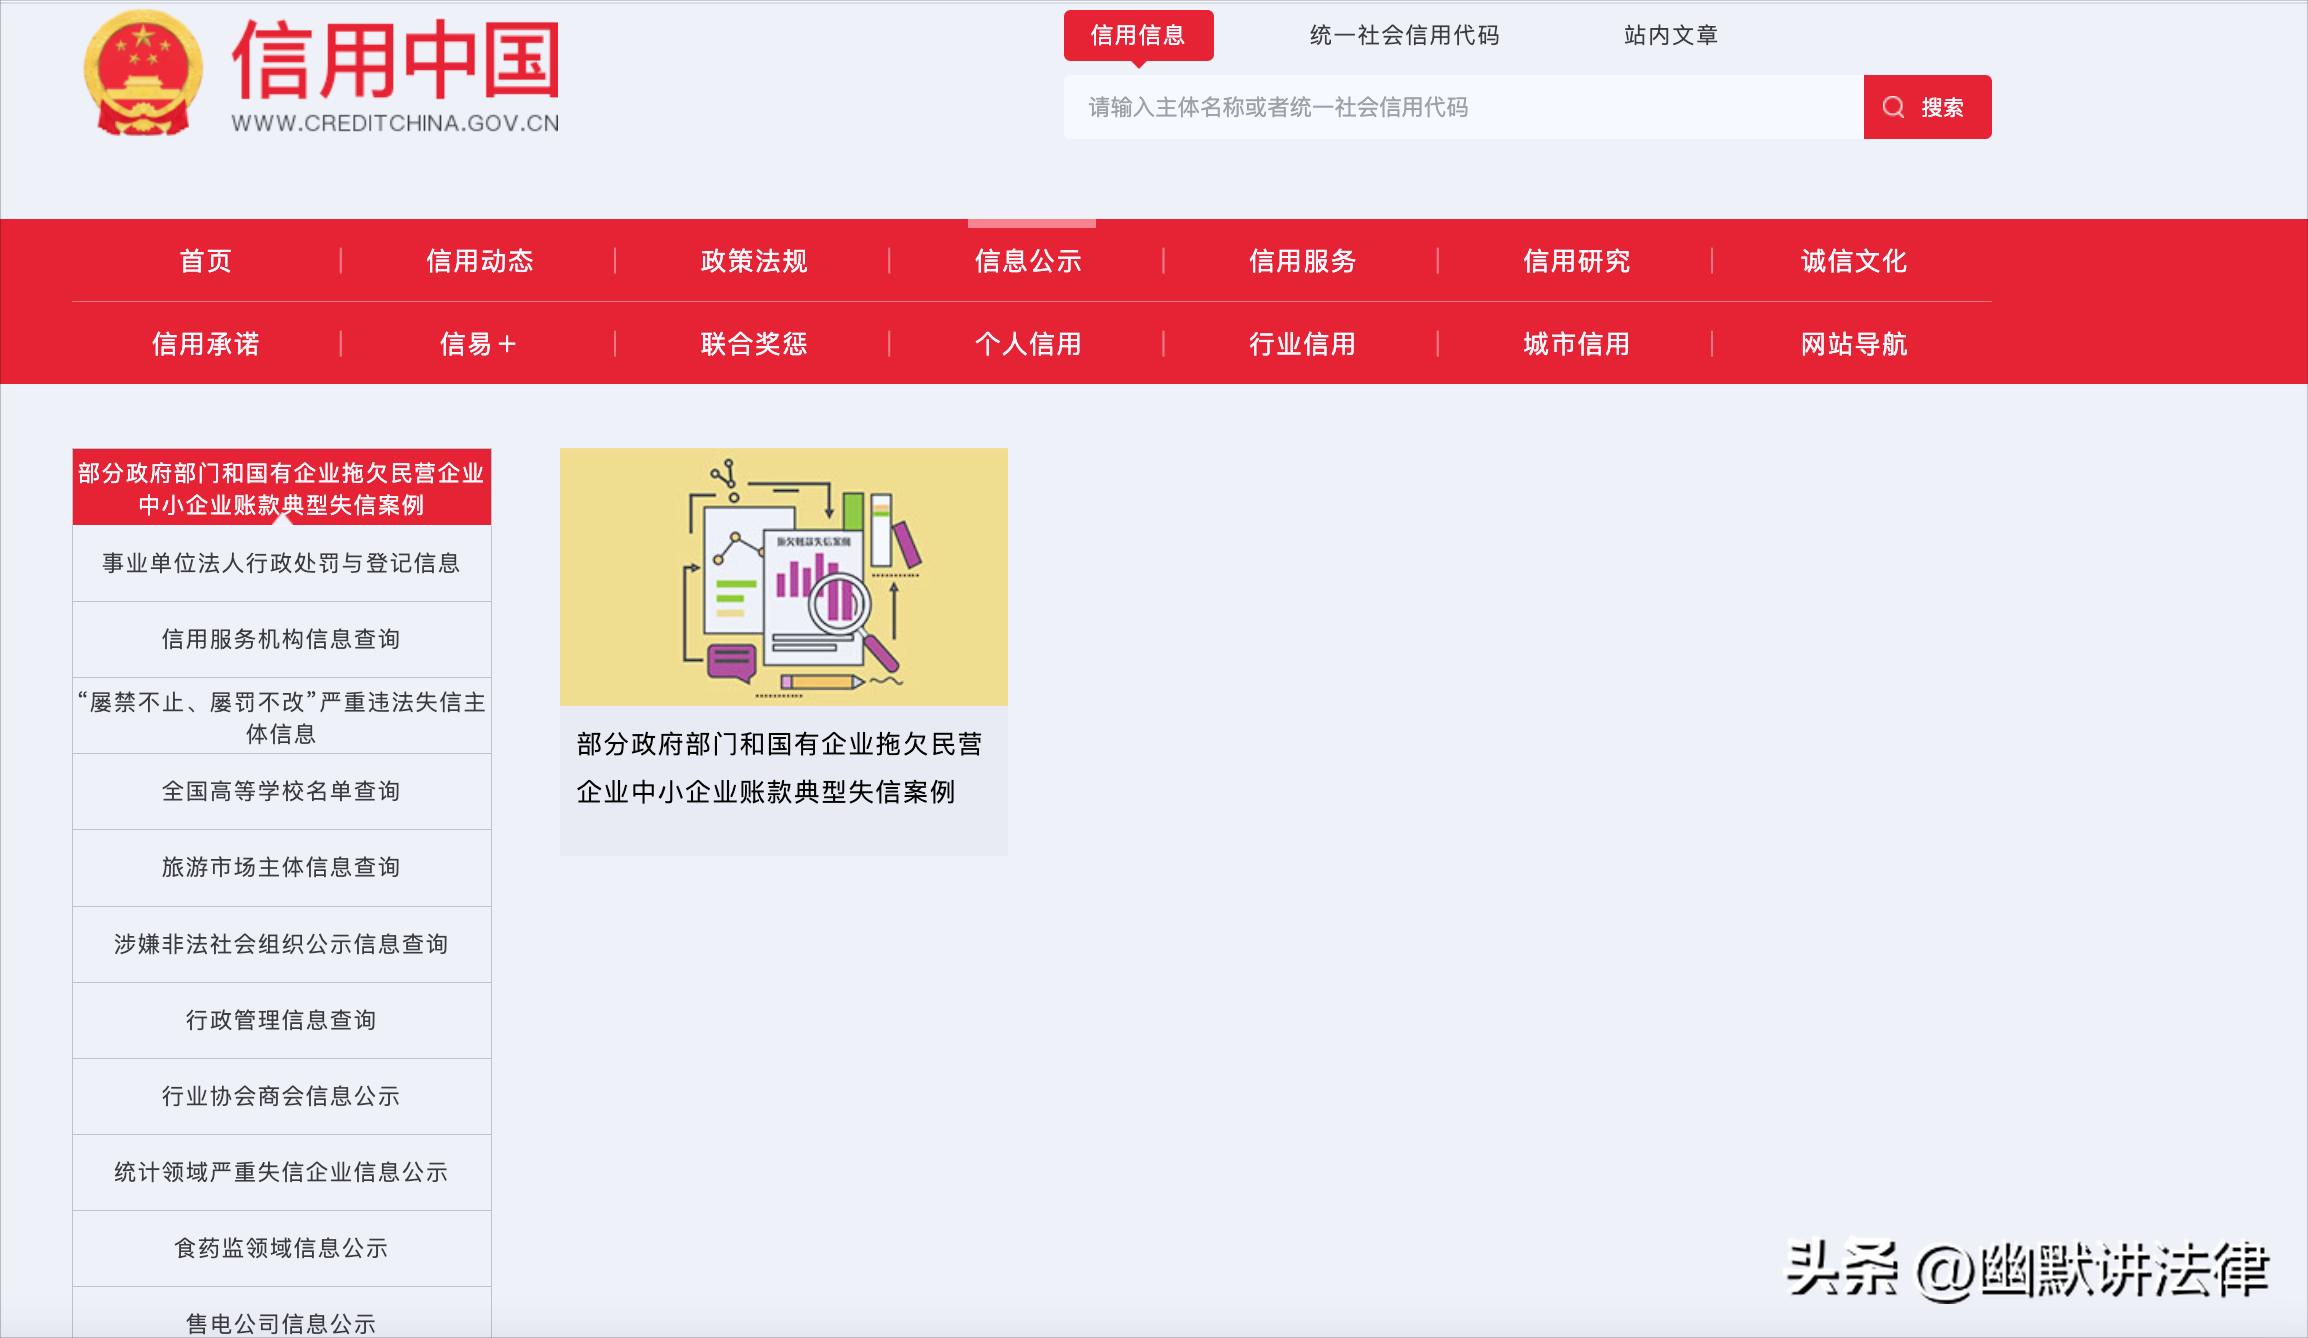The width and height of the screenshot is (2308, 1338).
Task: Navigate to 个人信用 section
Action: click(1028, 344)
